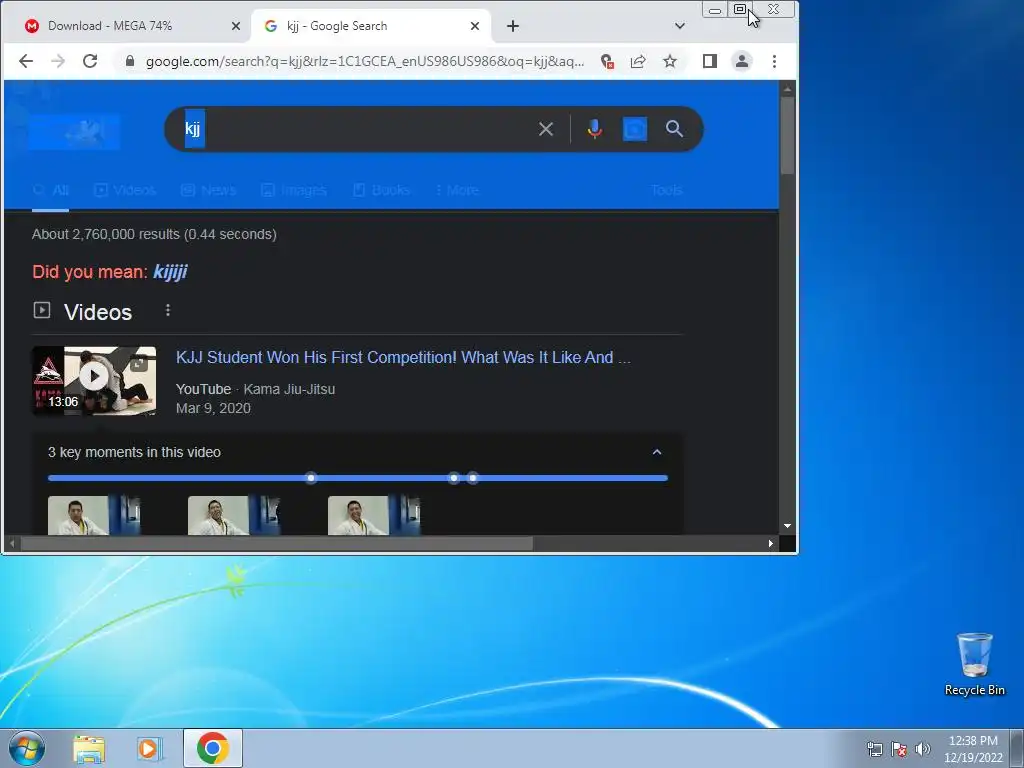Open File Explorer from the taskbar

coord(89,748)
